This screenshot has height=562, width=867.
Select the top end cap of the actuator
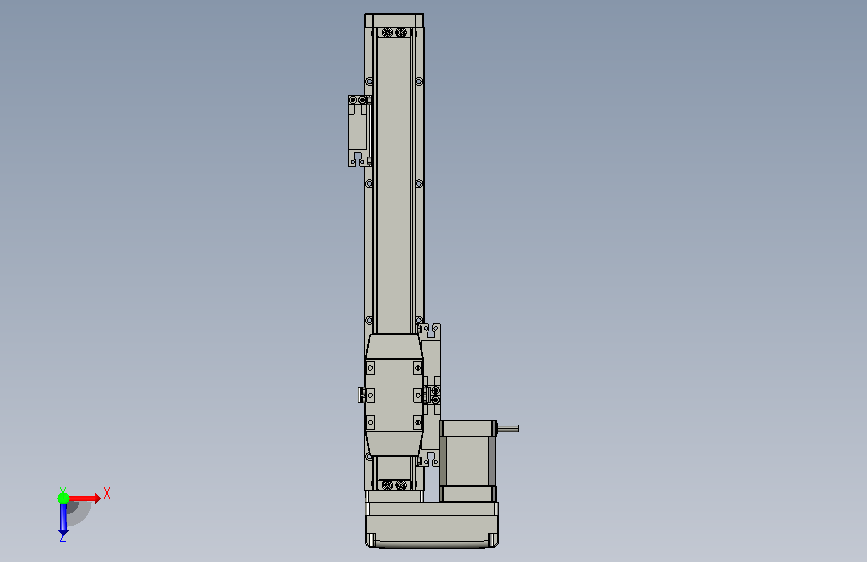pyautogui.click(x=394, y=20)
